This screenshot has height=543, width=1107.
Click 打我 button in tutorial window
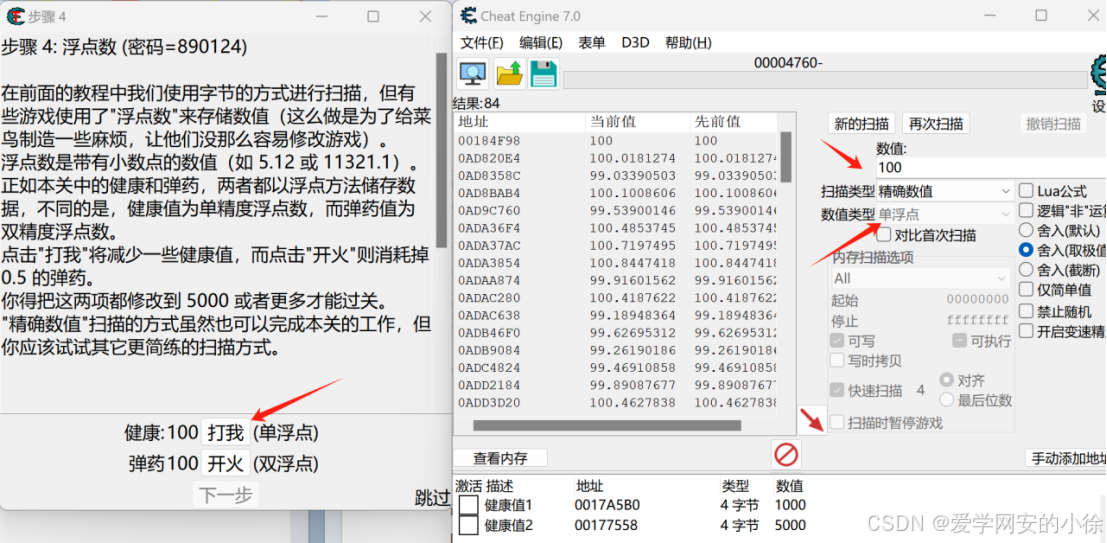tap(225, 432)
